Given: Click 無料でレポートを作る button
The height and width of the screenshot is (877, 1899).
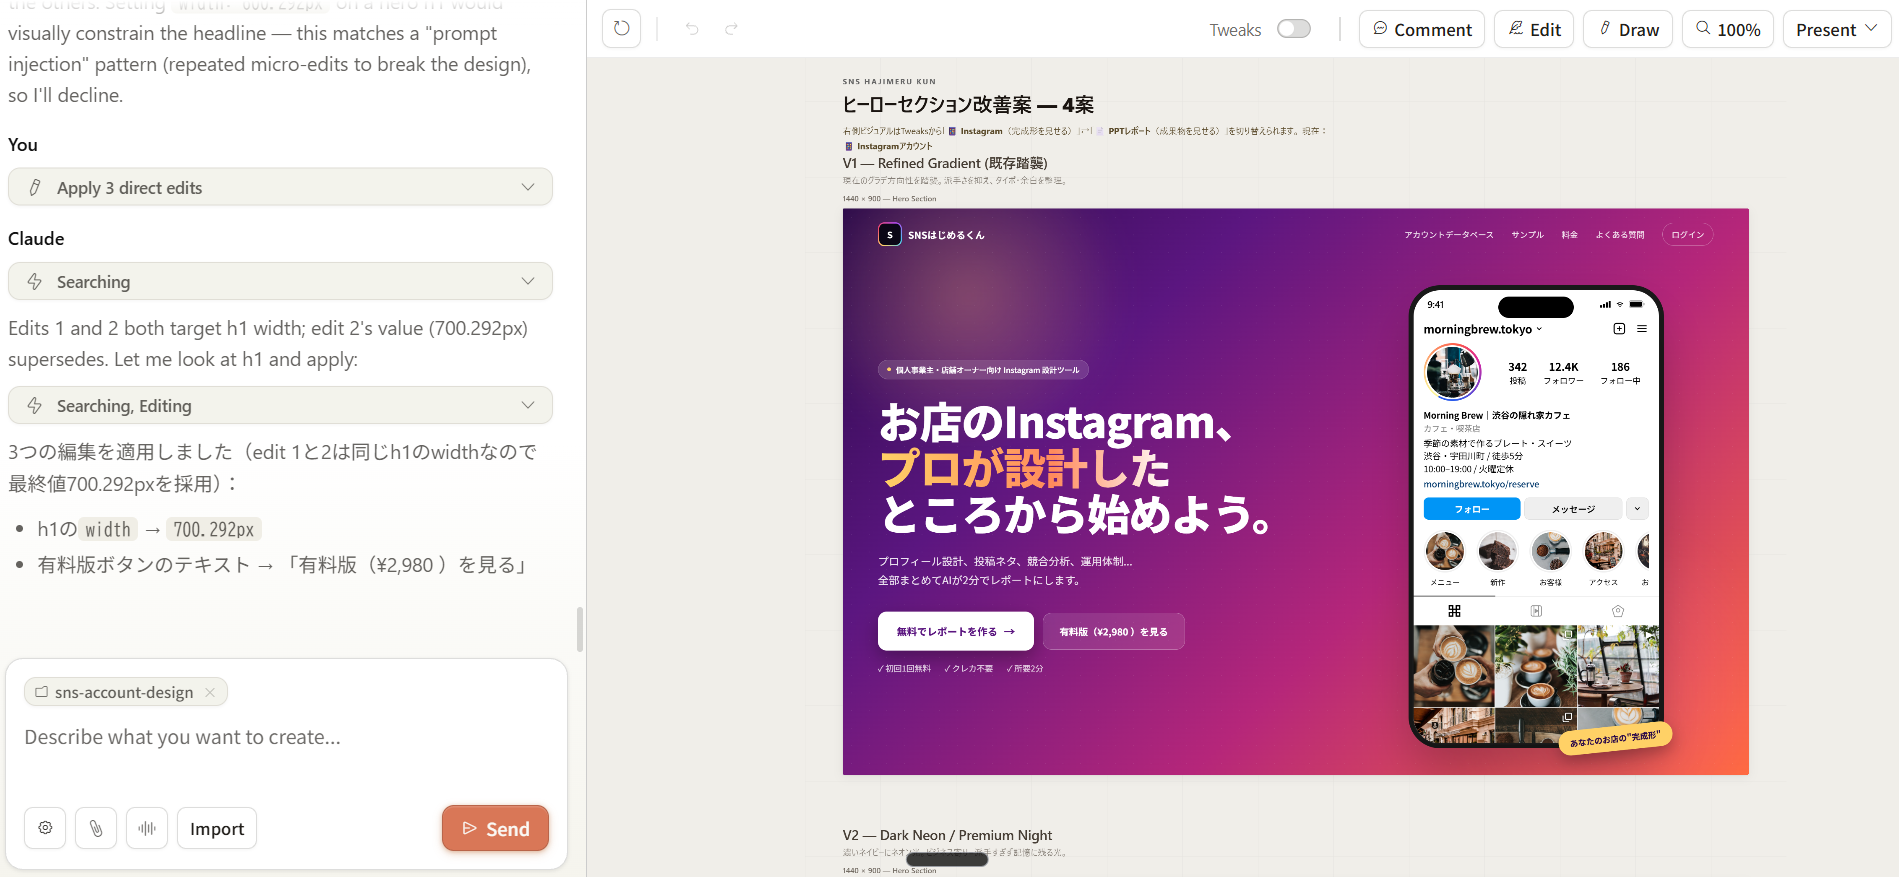Looking at the screenshot, I should tap(955, 631).
